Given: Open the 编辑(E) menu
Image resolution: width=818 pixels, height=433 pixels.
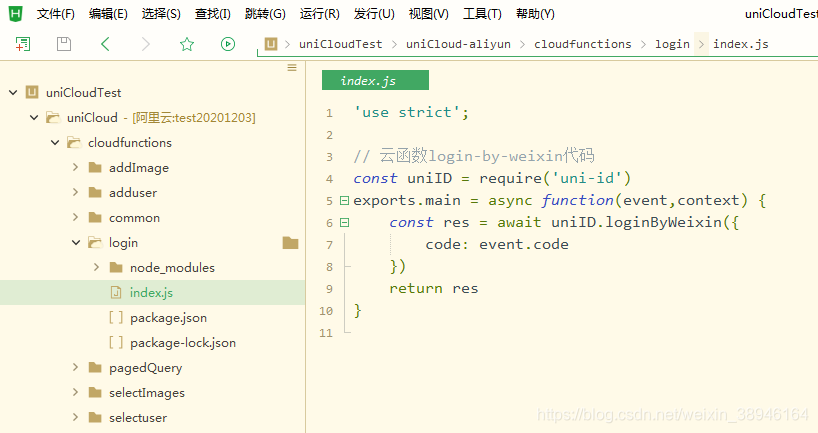Looking at the screenshot, I should (108, 14).
